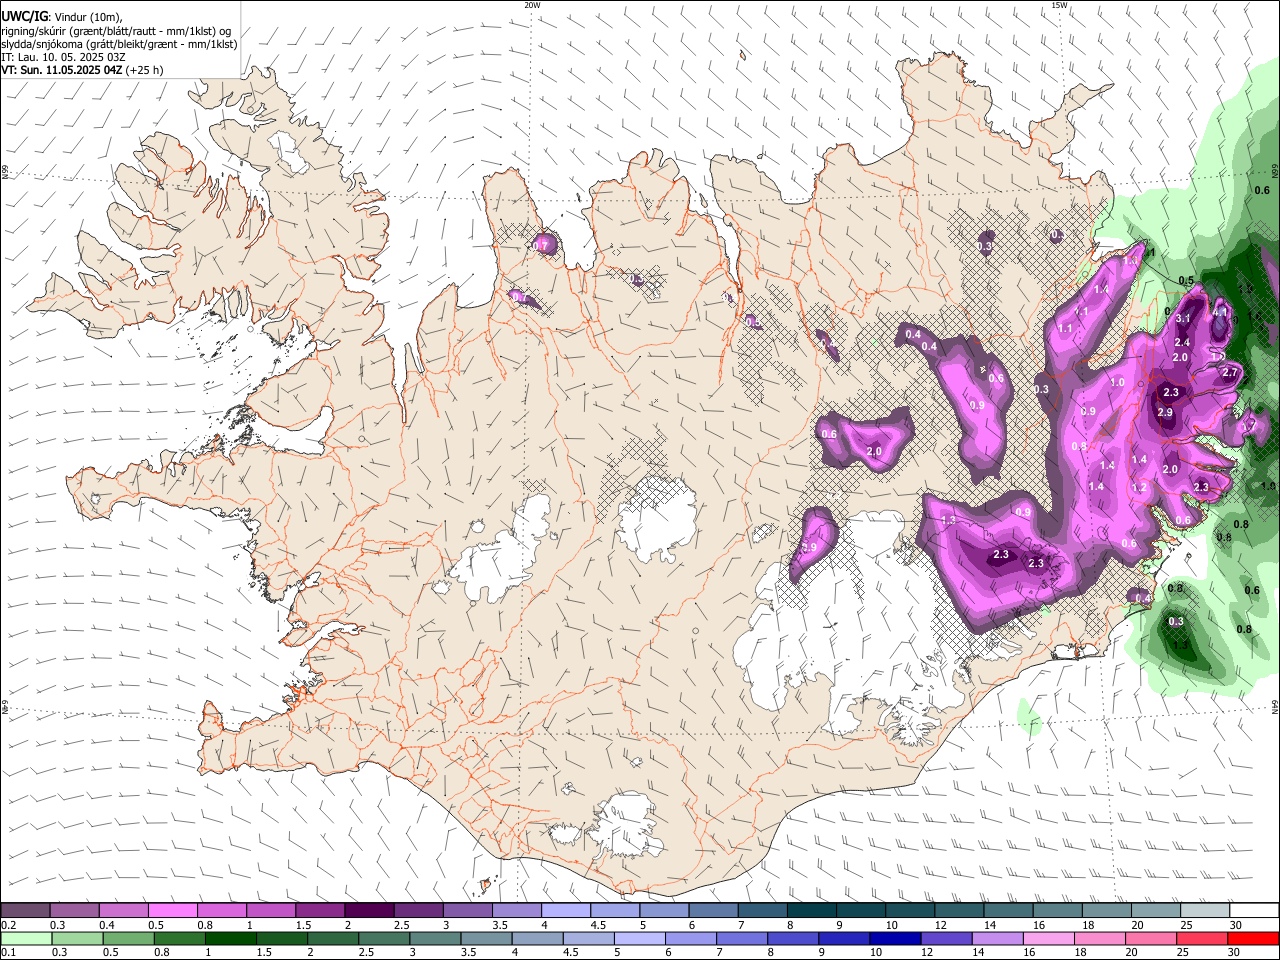The height and width of the screenshot is (960, 1280).
Task: Click the '15W' longitude label
Action: click(x=1059, y=5)
